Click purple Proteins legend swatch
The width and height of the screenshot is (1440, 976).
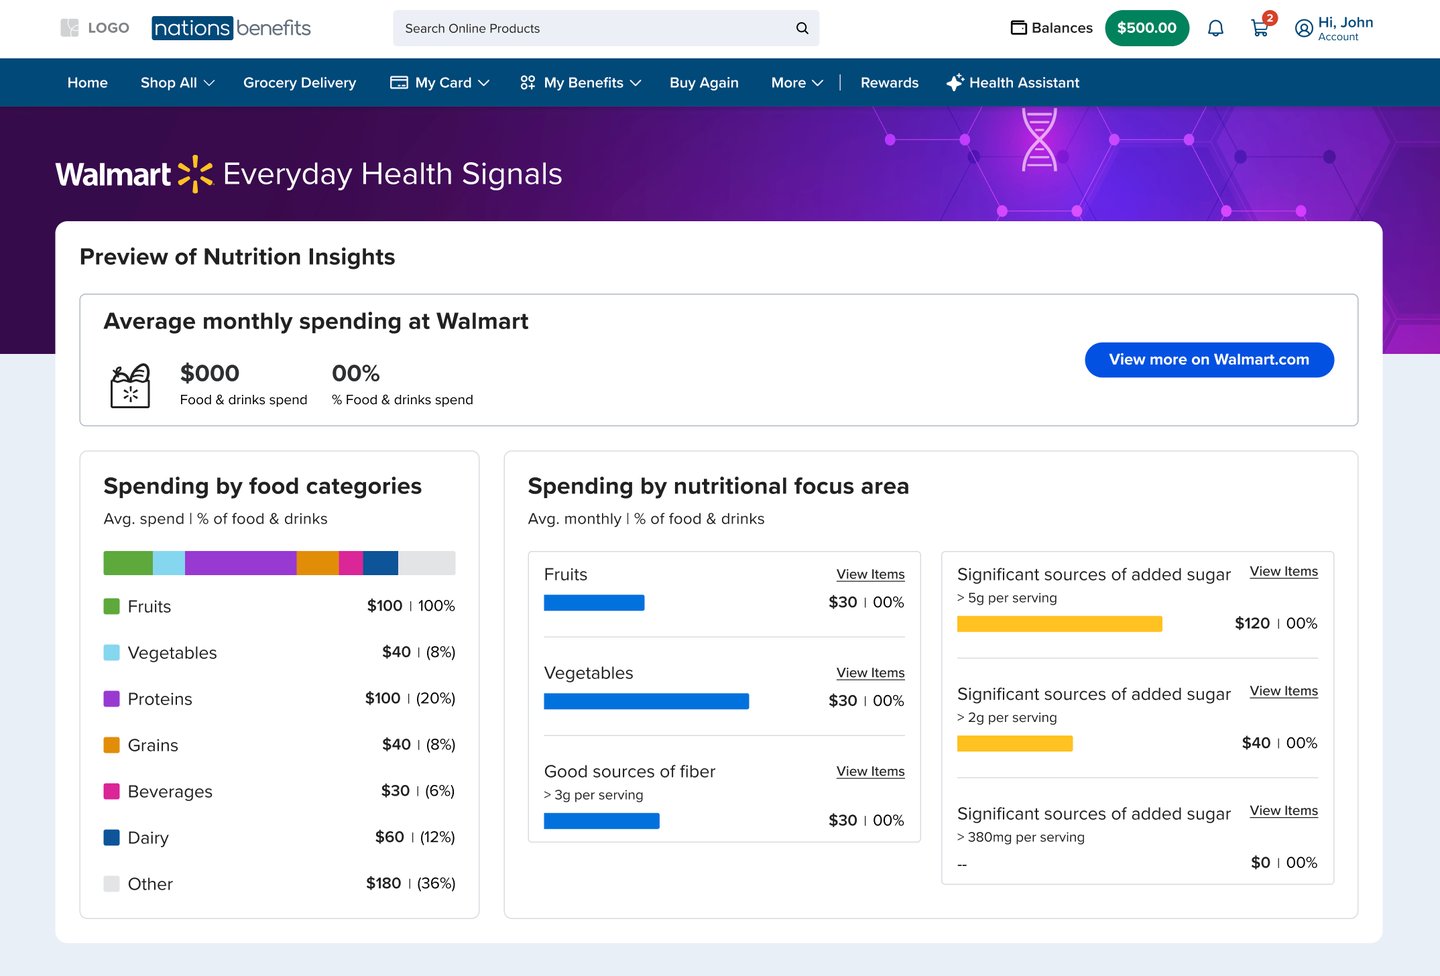click(x=112, y=699)
